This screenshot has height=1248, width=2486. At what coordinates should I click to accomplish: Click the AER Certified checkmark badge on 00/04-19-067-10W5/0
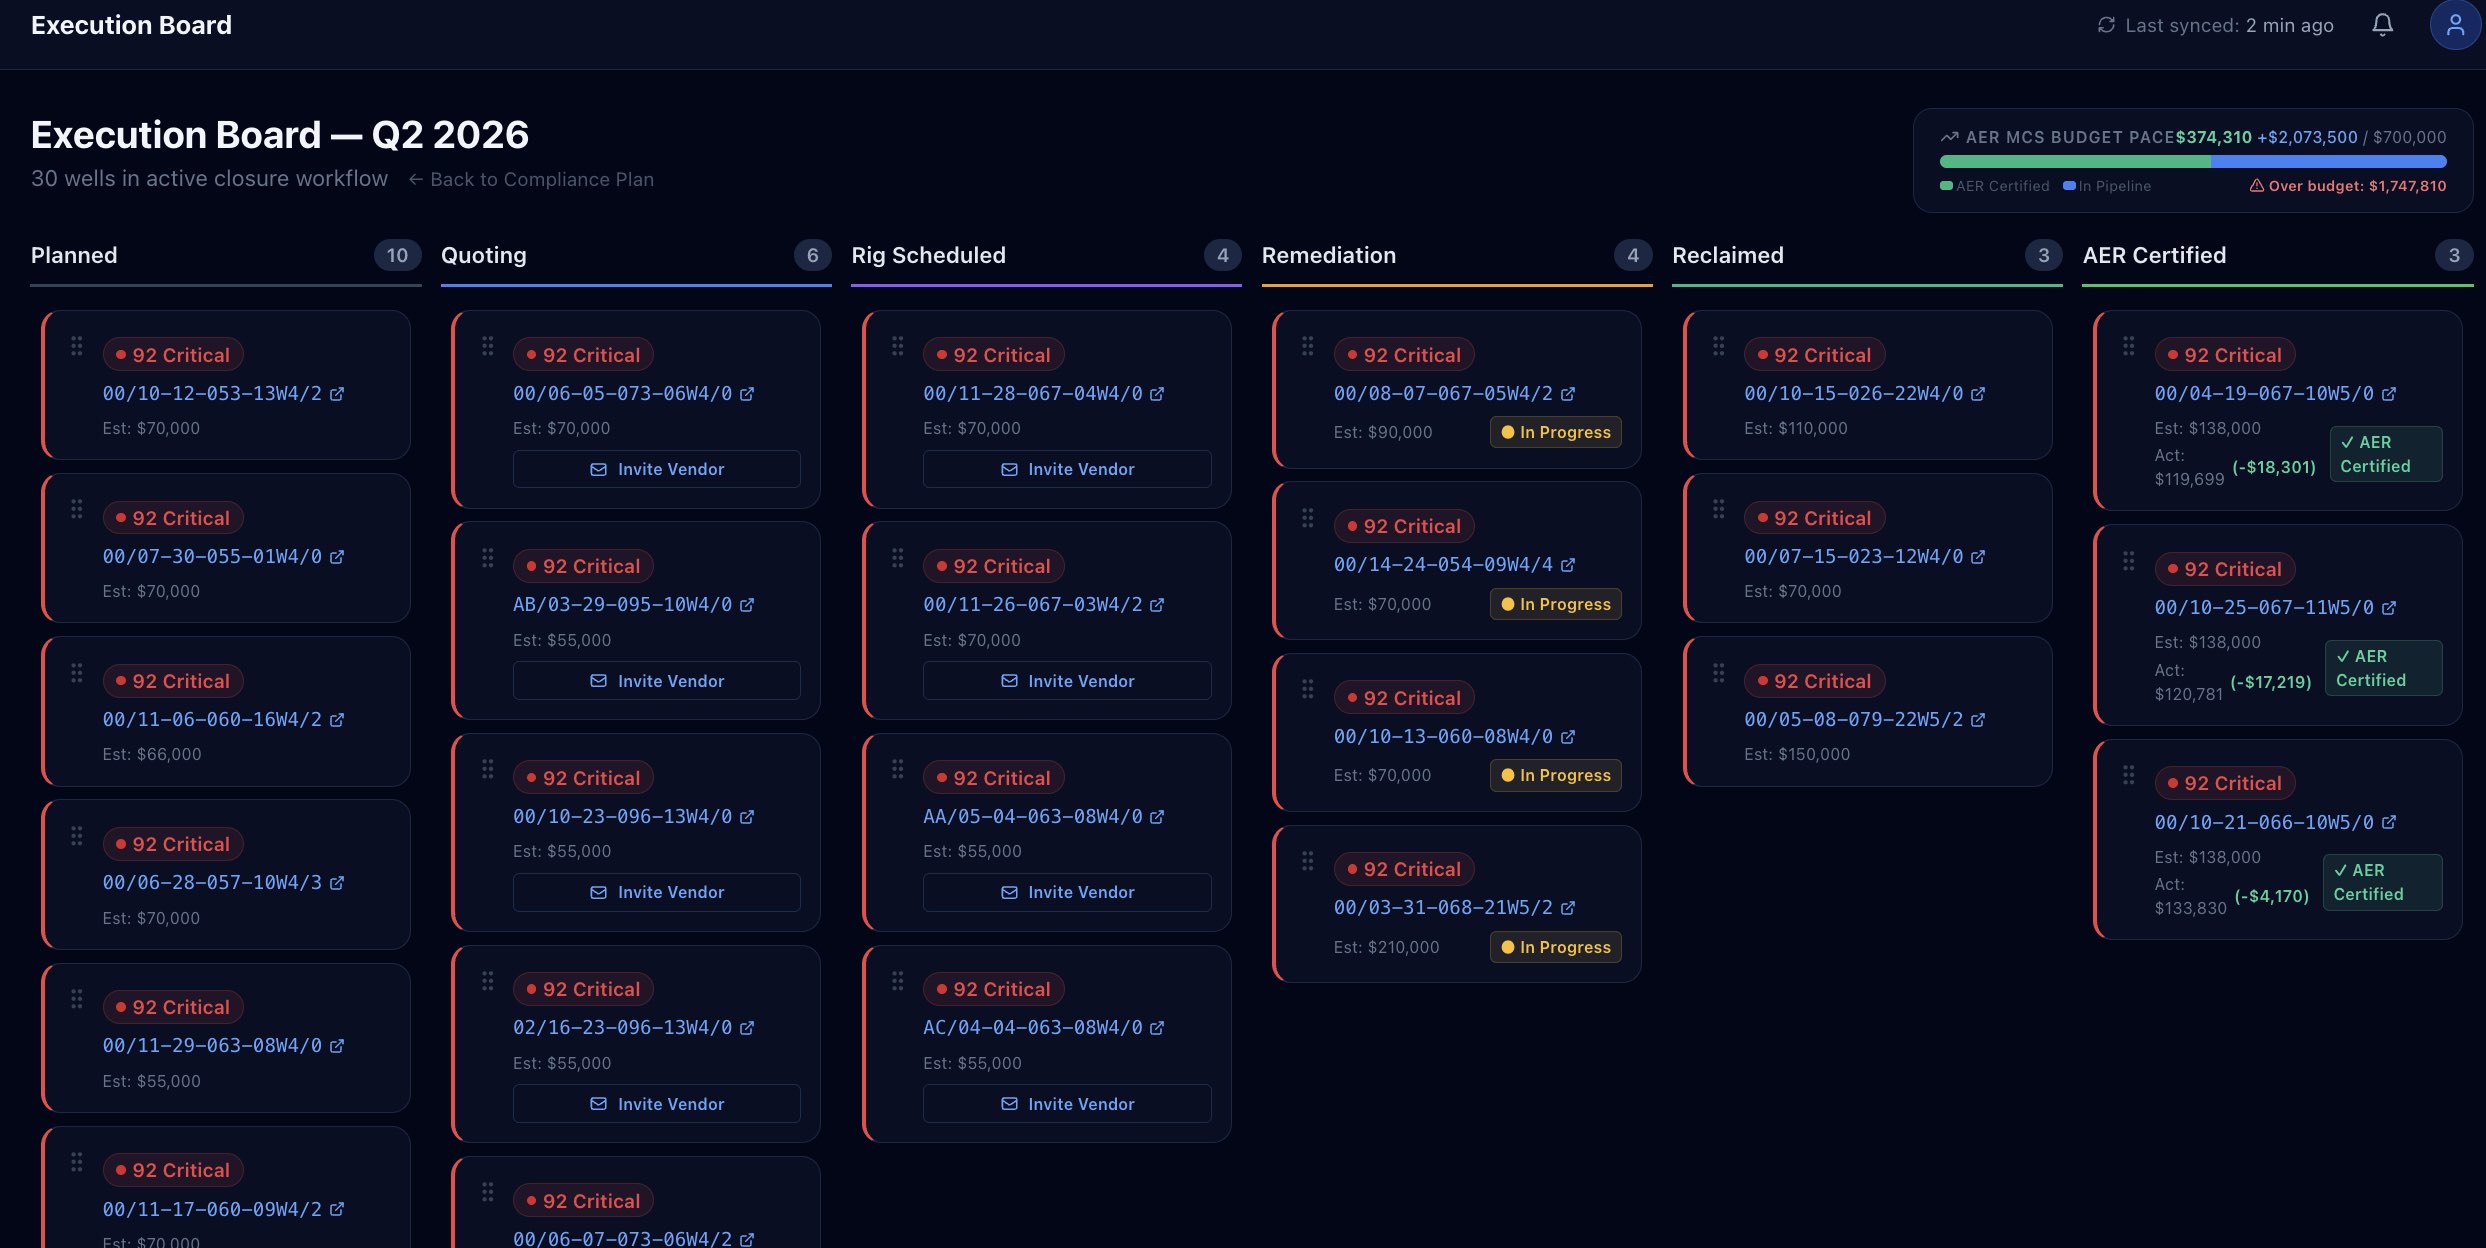click(2385, 454)
